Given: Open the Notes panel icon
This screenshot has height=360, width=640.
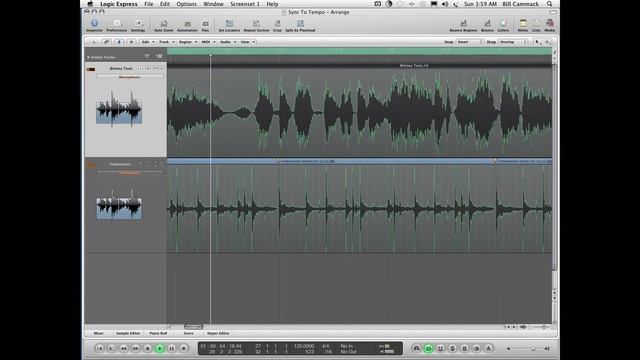Looking at the screenshot, I should pos(523,25).
